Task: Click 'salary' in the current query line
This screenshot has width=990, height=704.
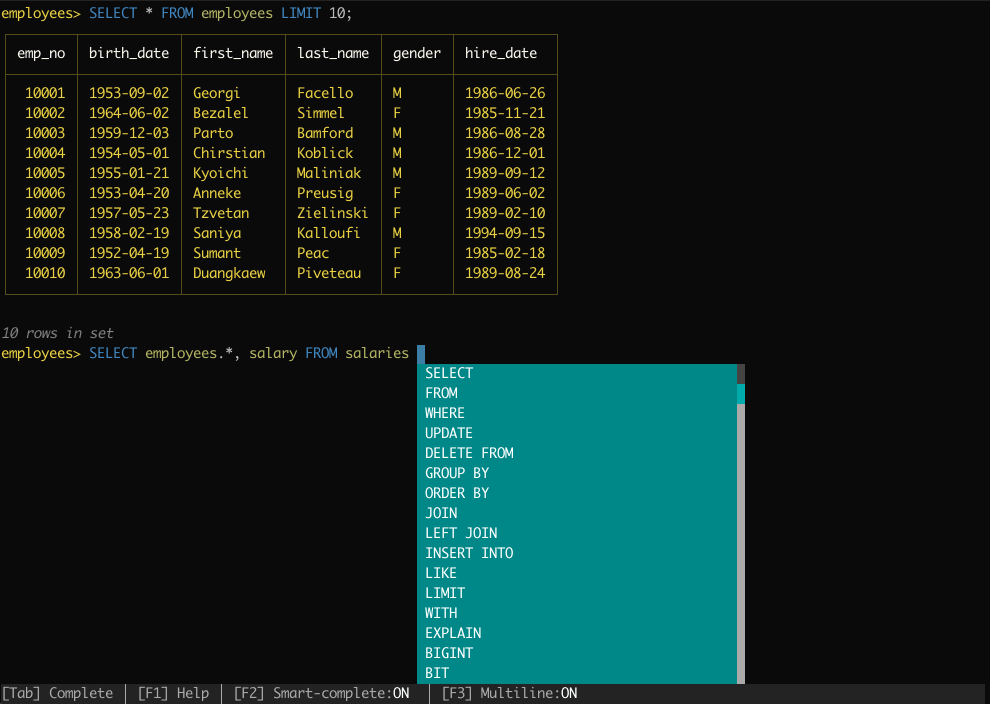Action: coord(273,354)
